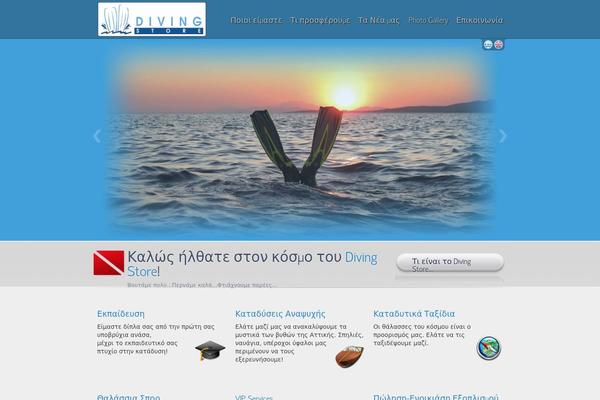
Task: Open the Καταδυτικά Ταξίδια link
Action: (x=414, y=314)
